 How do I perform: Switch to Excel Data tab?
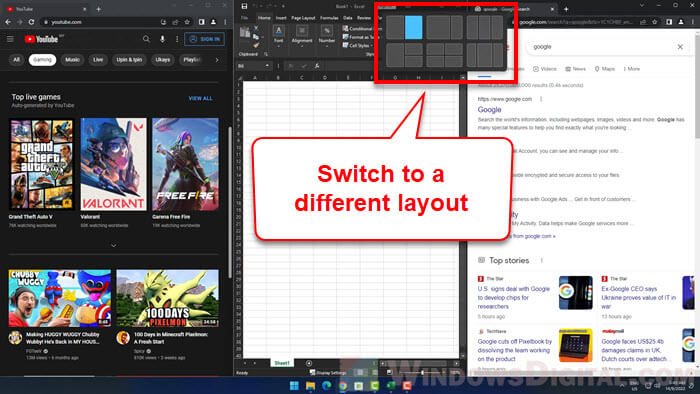pyautogui.click(x=347, y=18)
